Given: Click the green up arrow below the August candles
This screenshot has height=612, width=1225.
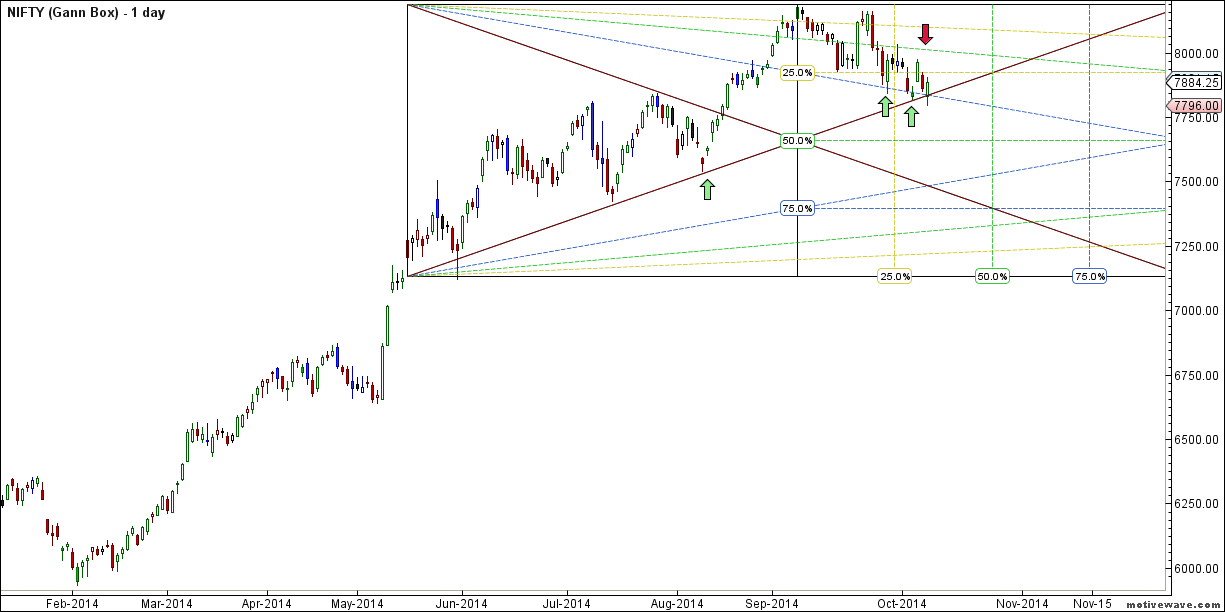Looking at the screenshot, I should tap(706, 188).
